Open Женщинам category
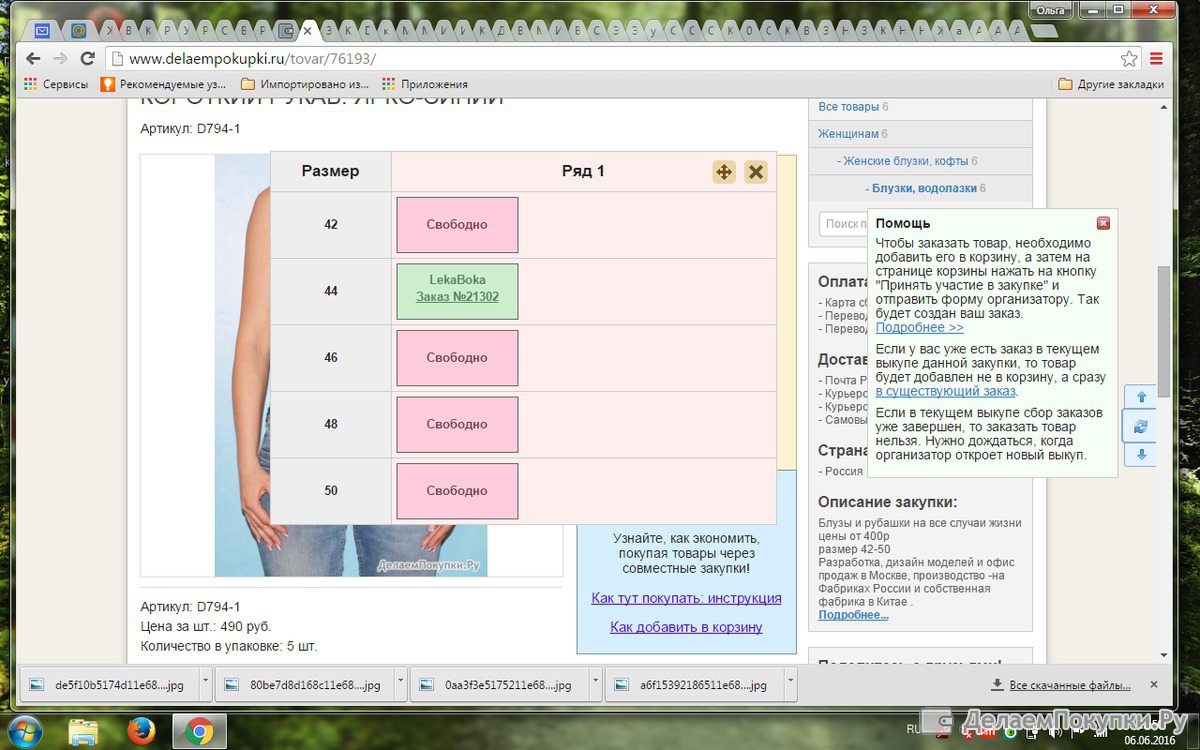Viewport: 1200px width, 750px height. pos(848,134)
